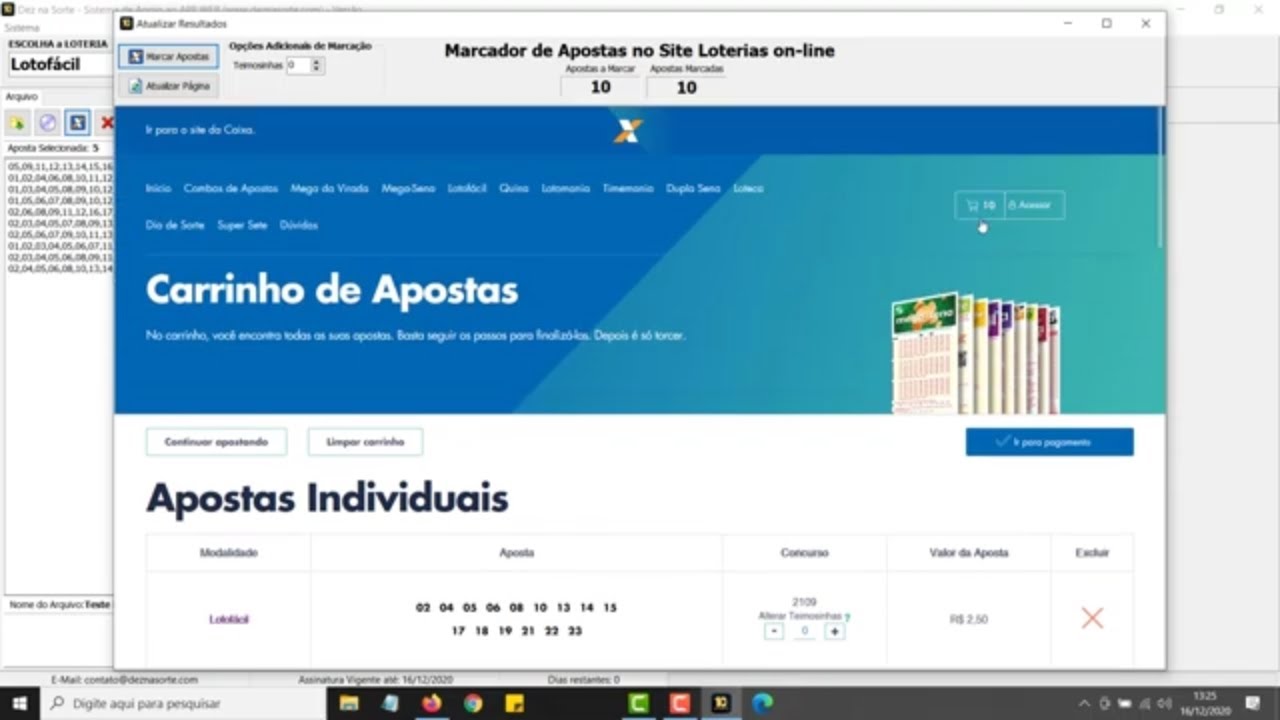The width and height of the screenshot is (1280, 720).
Task: Click the highlighted blue marker icon in Arquivo toolbar
Action: tap(77, 123)
